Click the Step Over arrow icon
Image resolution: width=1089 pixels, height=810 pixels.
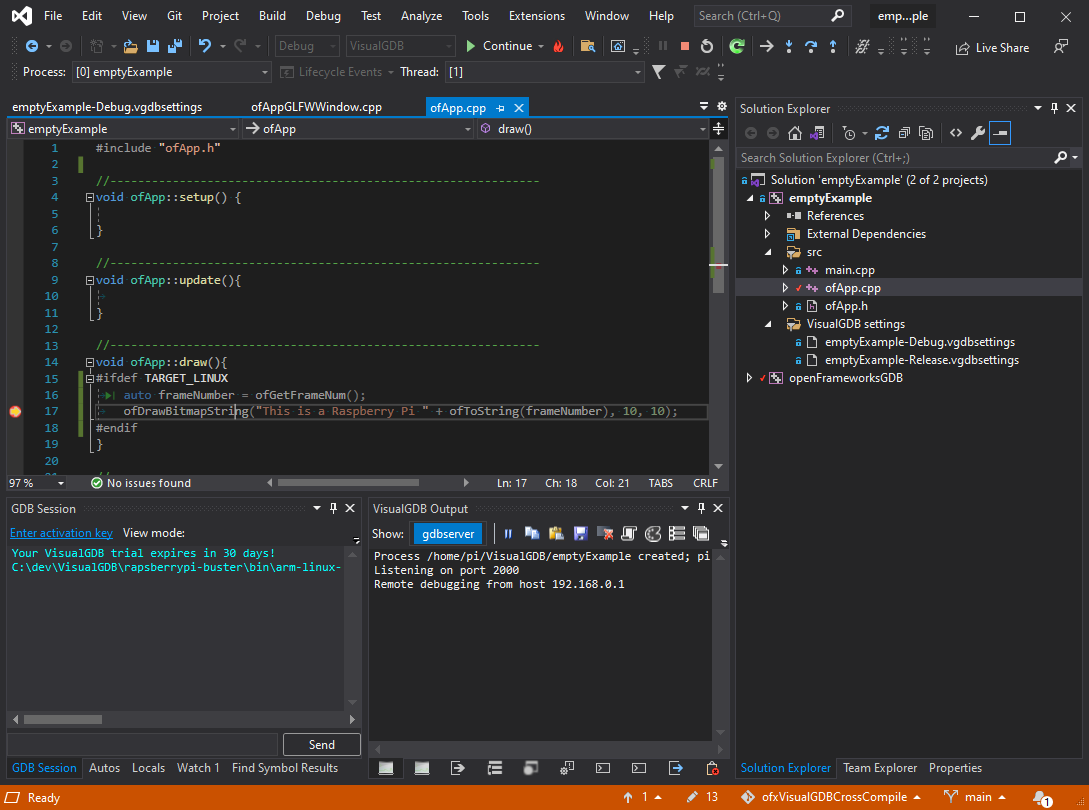810,47
